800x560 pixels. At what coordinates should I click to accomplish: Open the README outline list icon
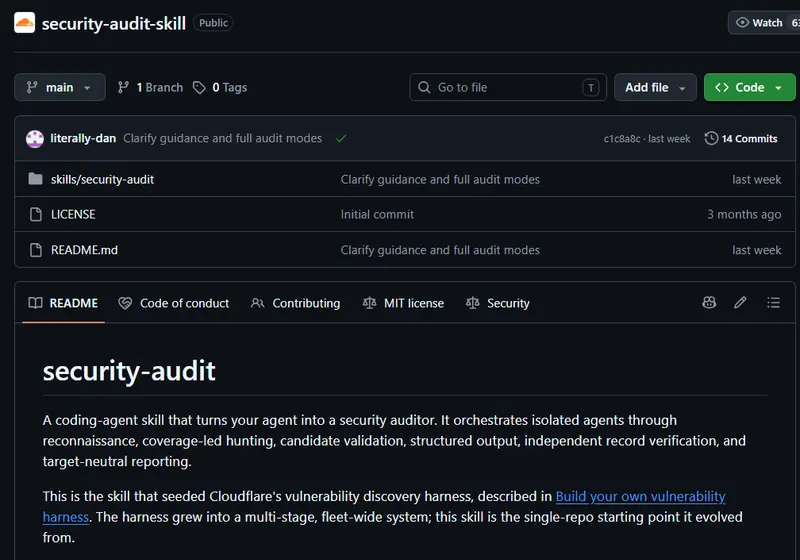pos(773,302)
